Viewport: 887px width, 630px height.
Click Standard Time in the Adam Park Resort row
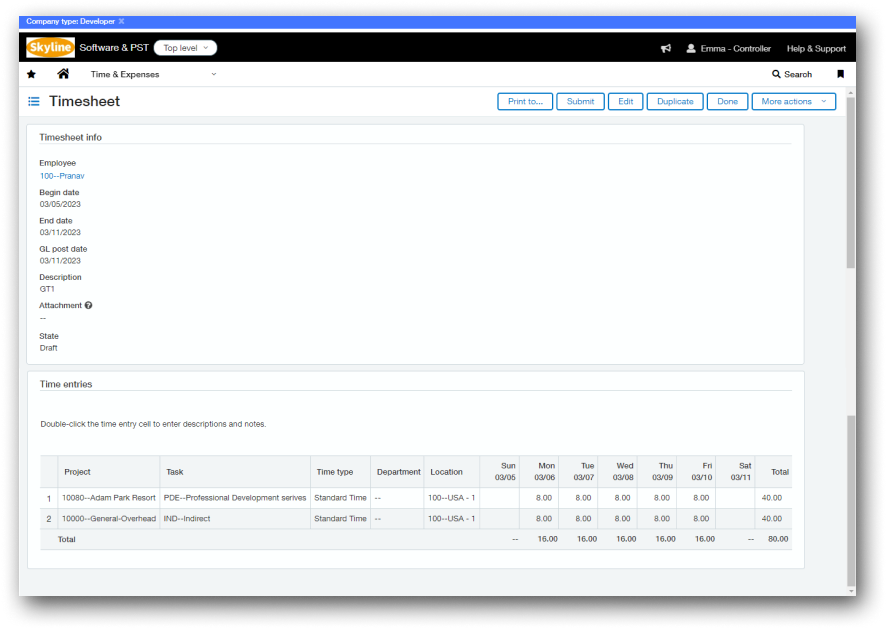coord(341,498)
